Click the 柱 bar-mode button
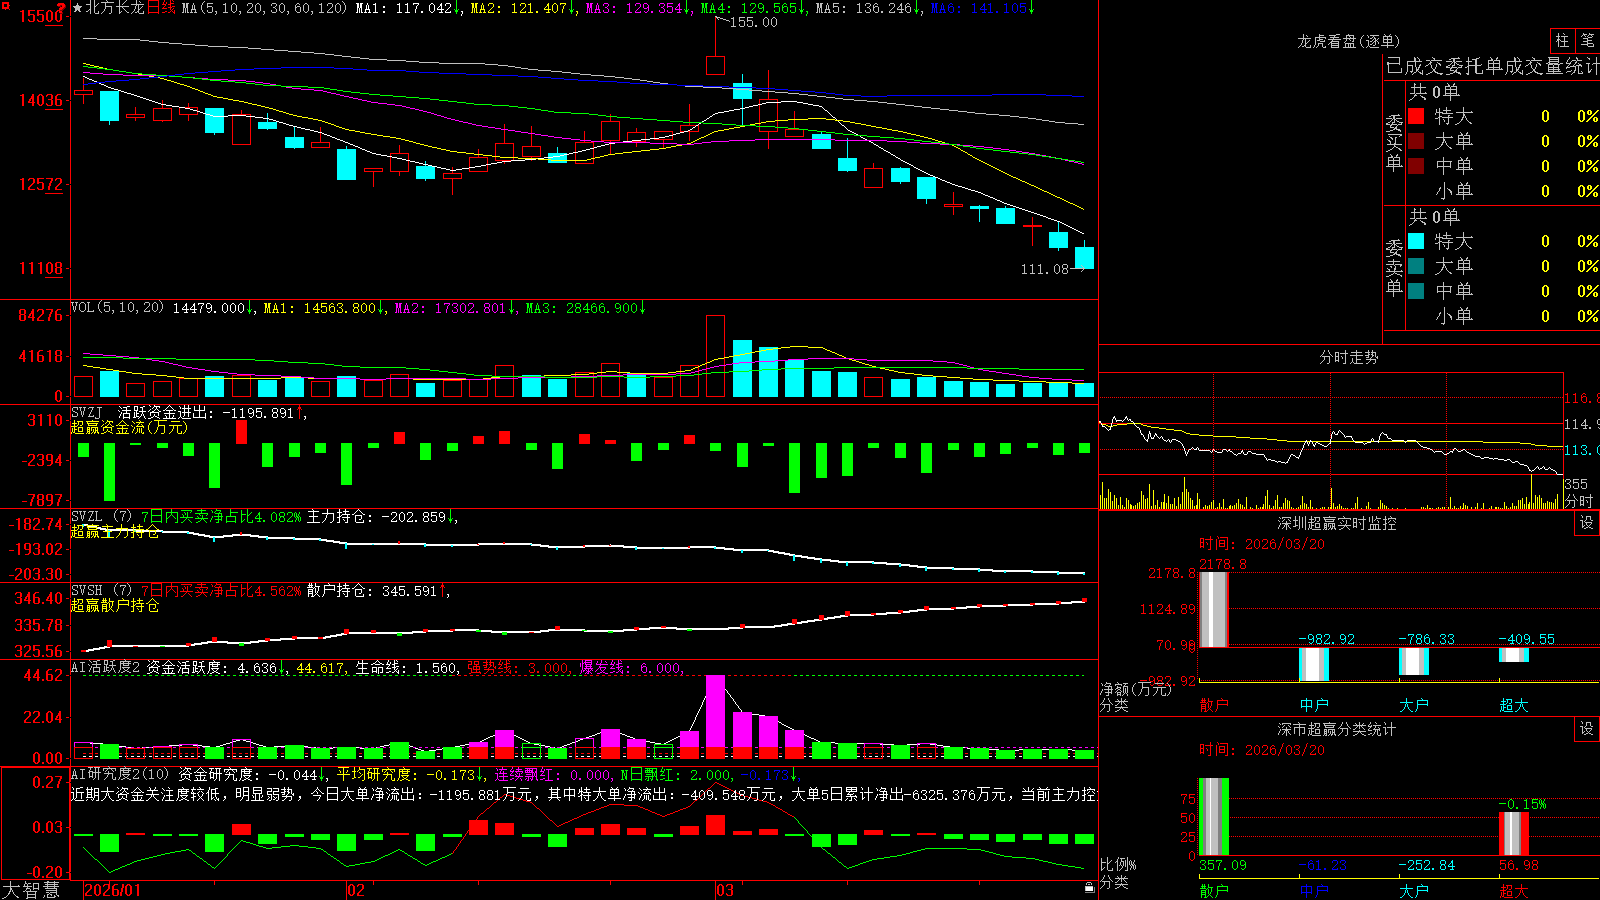The height and width of the screenshot is (900, 1600). [x=1562, y=41]
